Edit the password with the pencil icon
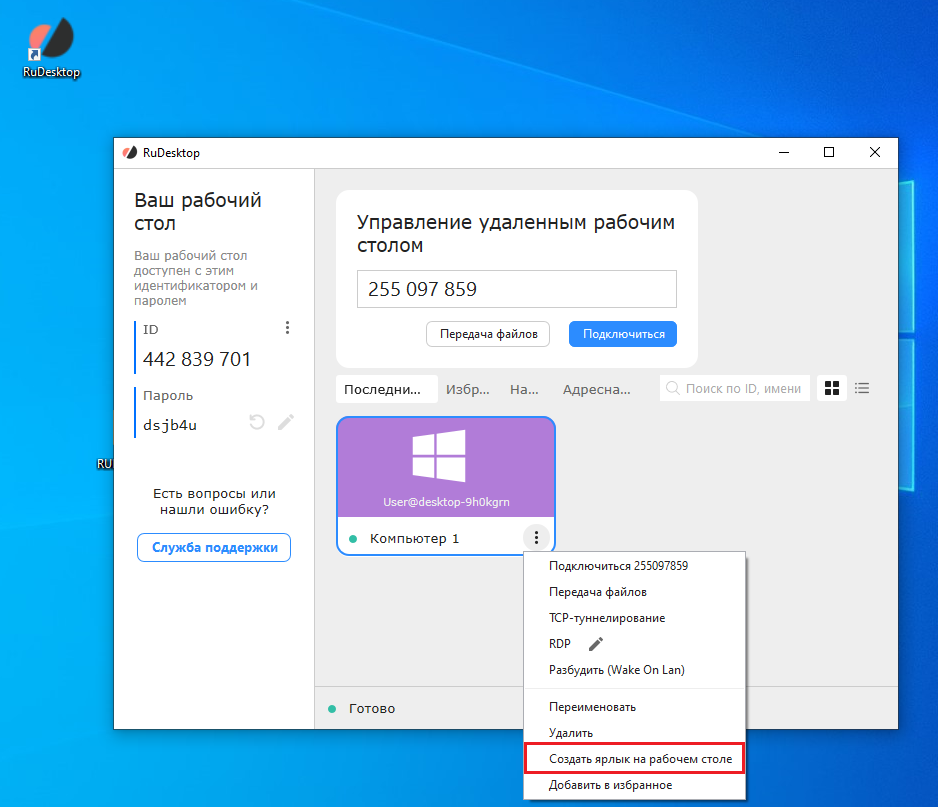938x807 pixels. [286, 422]
